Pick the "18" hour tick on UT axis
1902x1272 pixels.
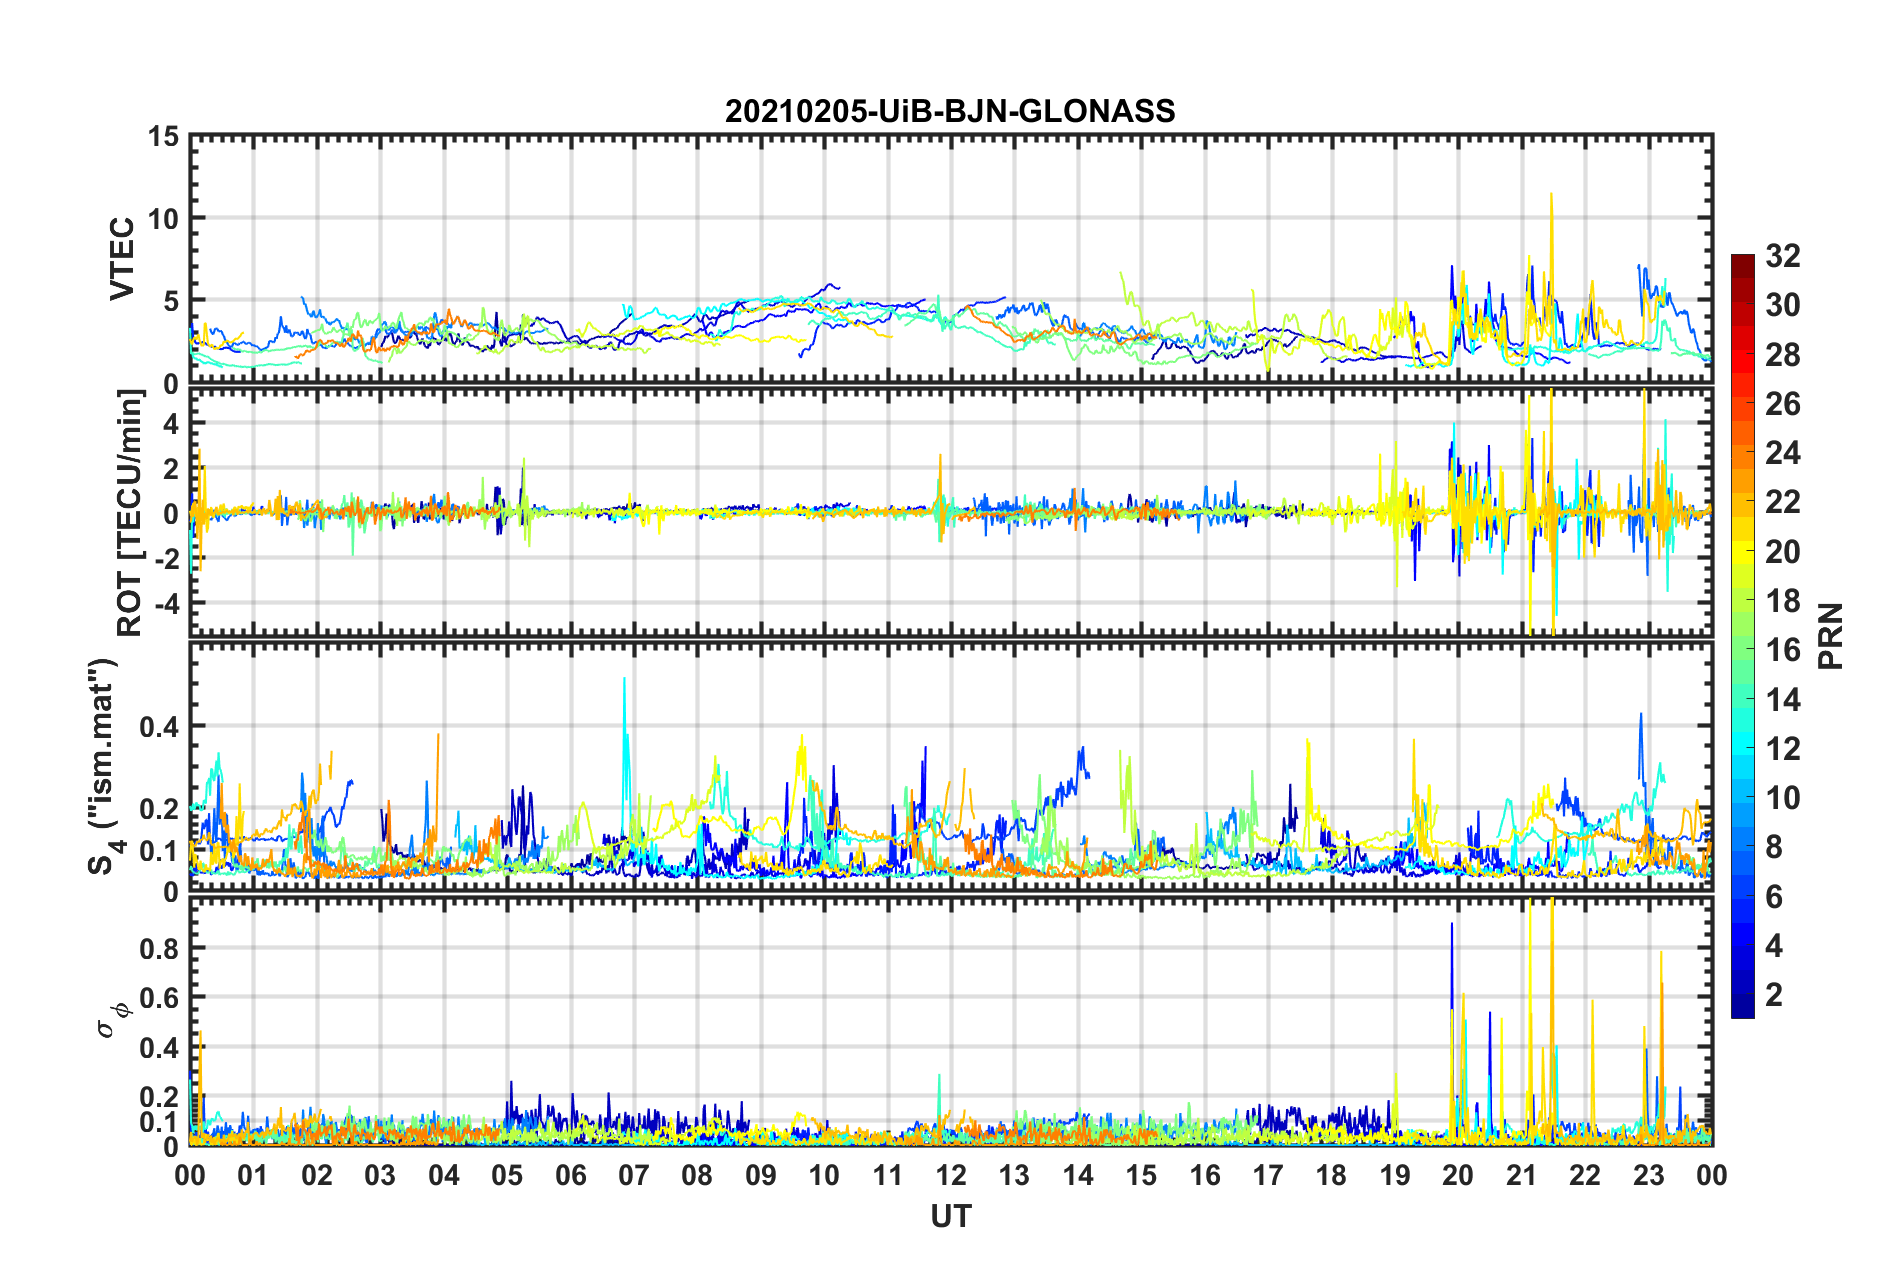pyautogui.click(x=1331, y=1175)
